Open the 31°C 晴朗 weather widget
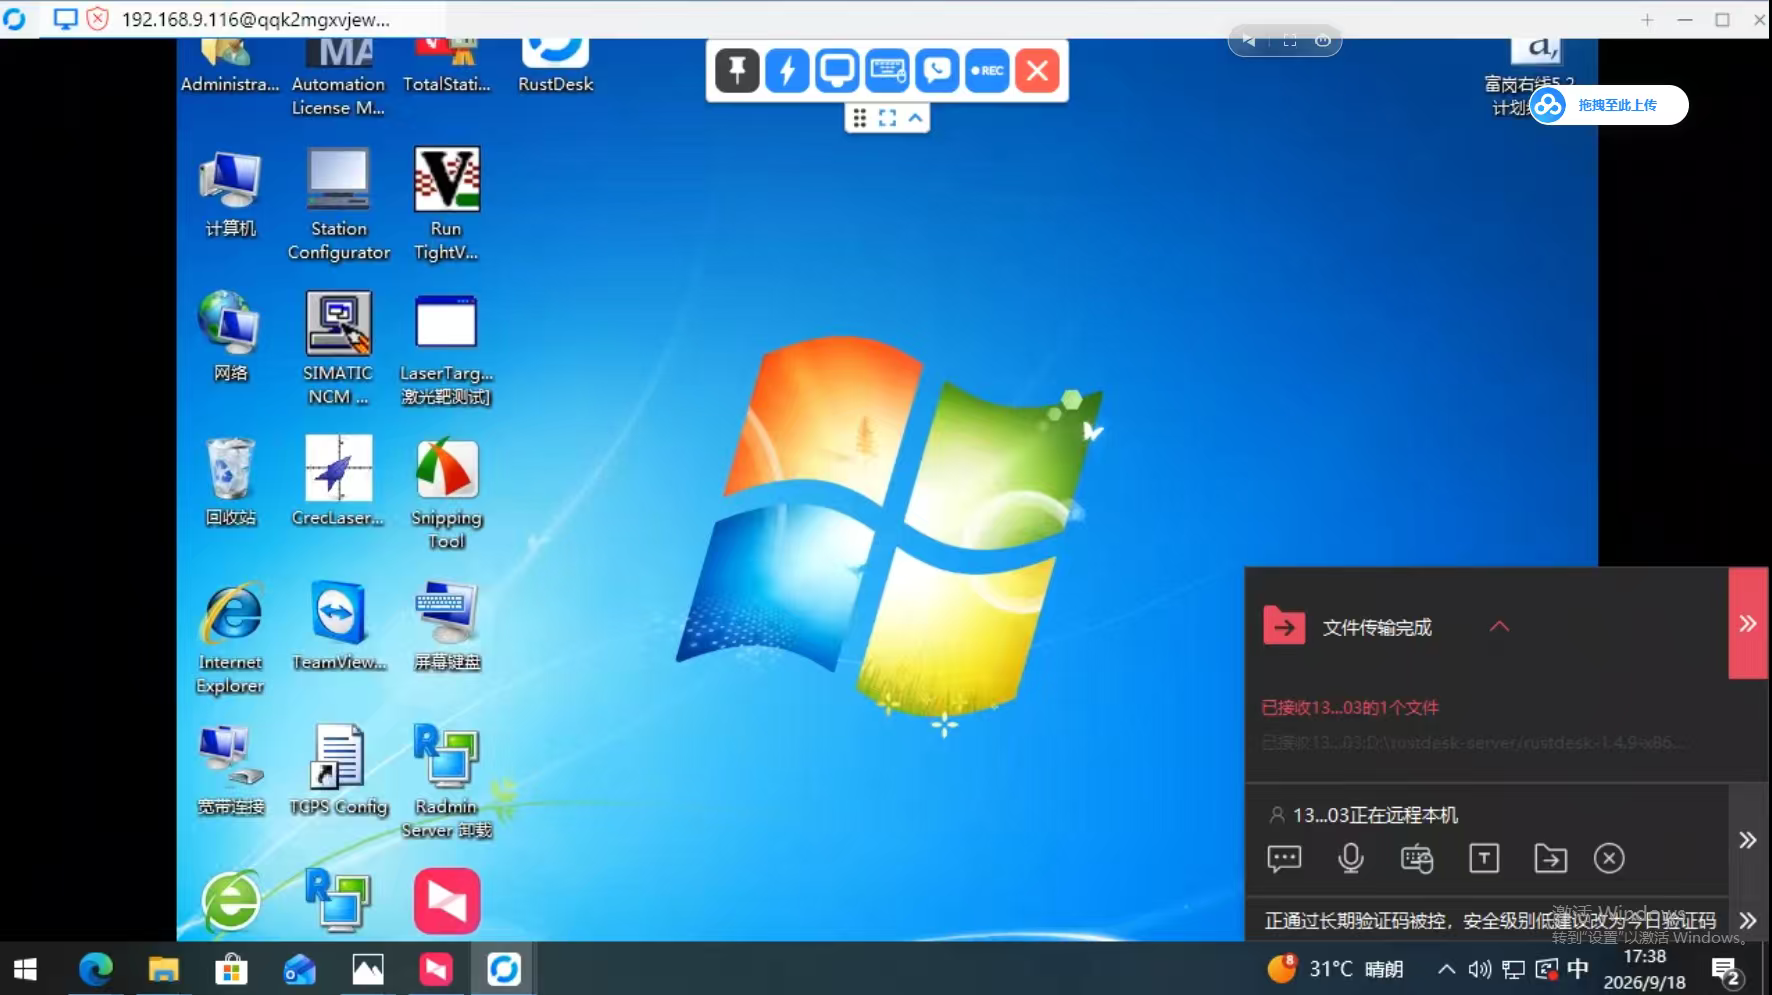 tap(1335, 968)
